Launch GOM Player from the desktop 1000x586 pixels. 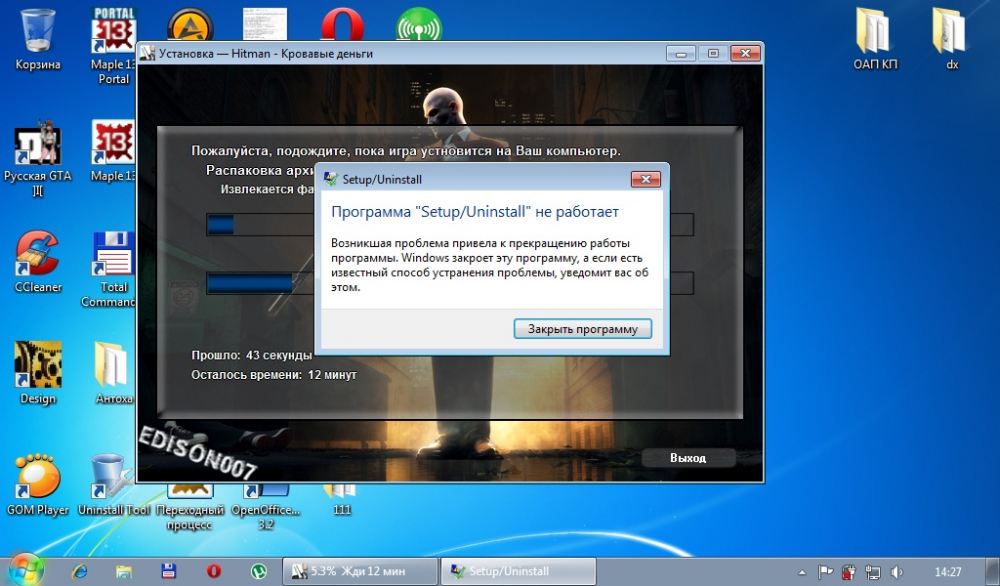38,485
